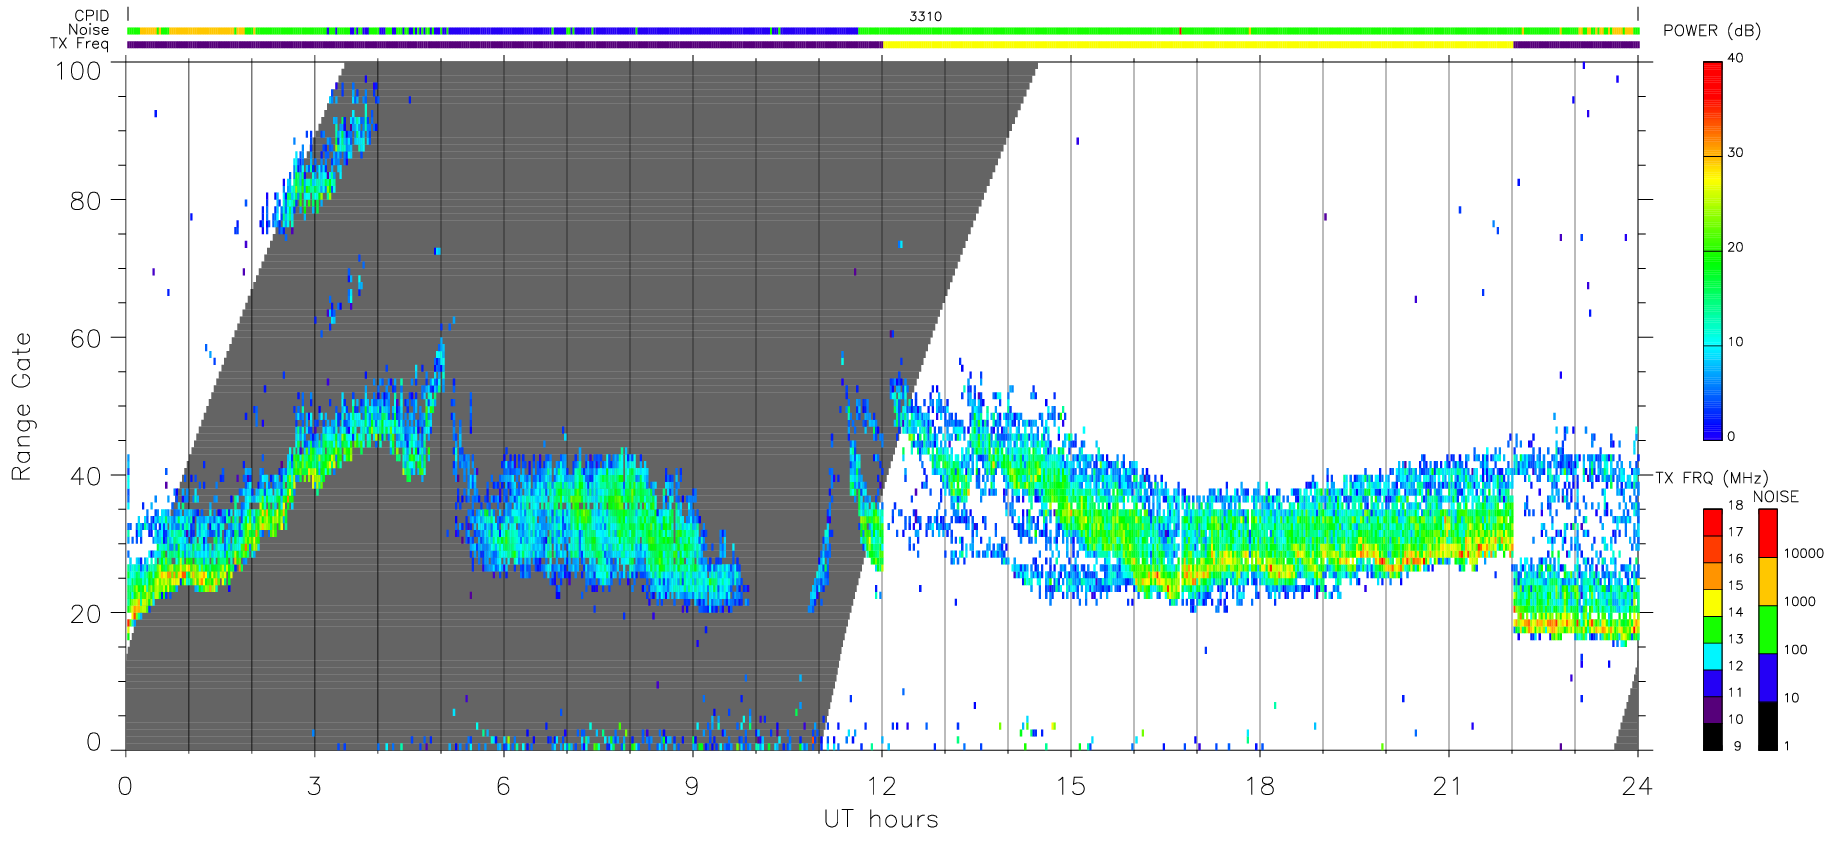Click the Noise label at top left
The image size is (1843, 850).
click(88, 30)
